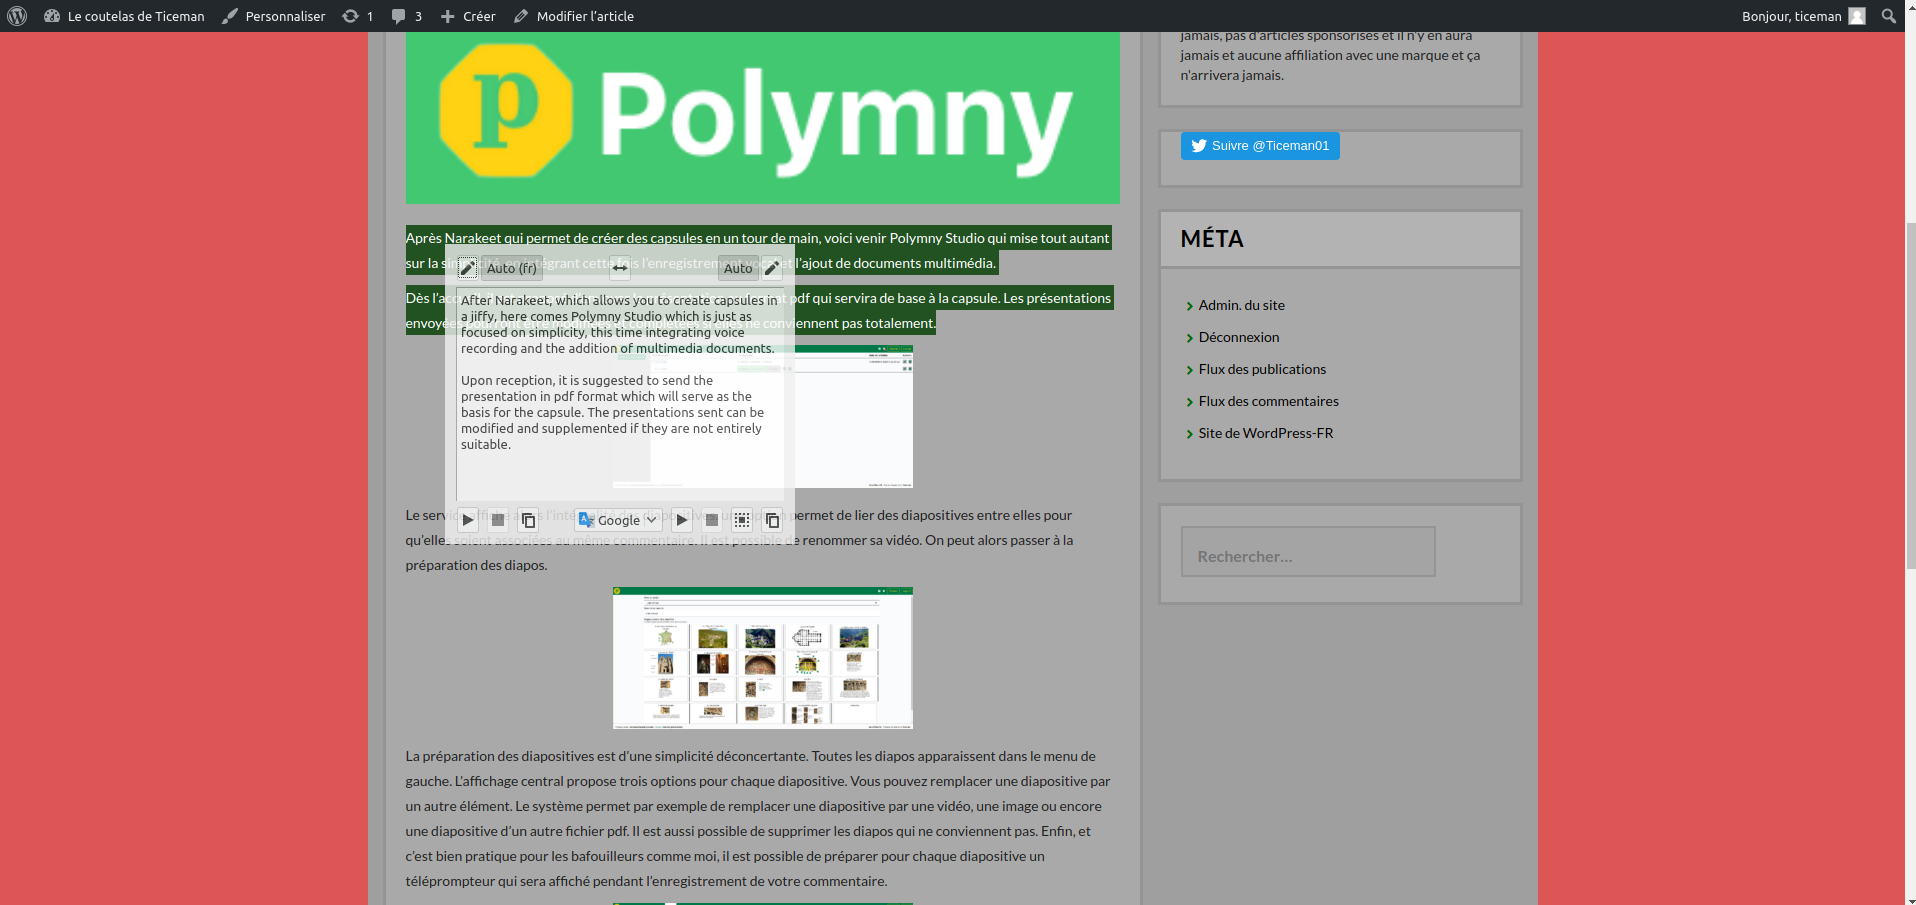The height and width of the screenshot is (905, 1916).
Task: Open the Auto (fr) source language selector
Action: [512, 268]
